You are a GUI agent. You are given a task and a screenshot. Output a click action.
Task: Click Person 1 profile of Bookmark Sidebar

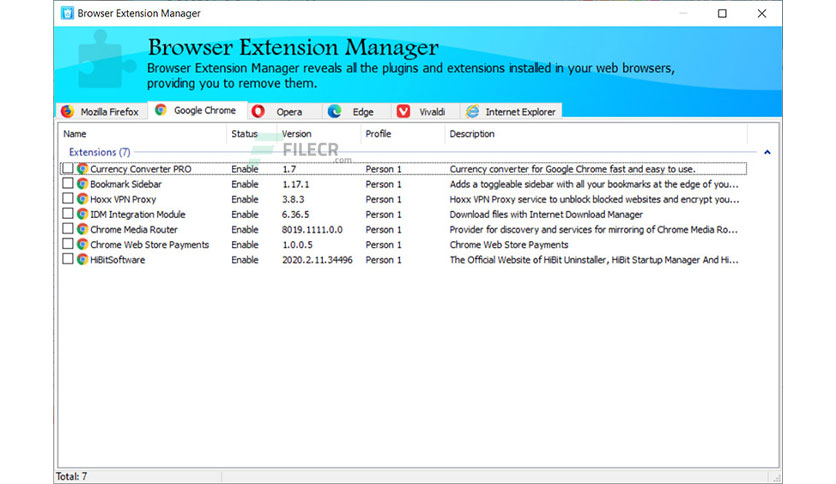[x=383, y=184]
